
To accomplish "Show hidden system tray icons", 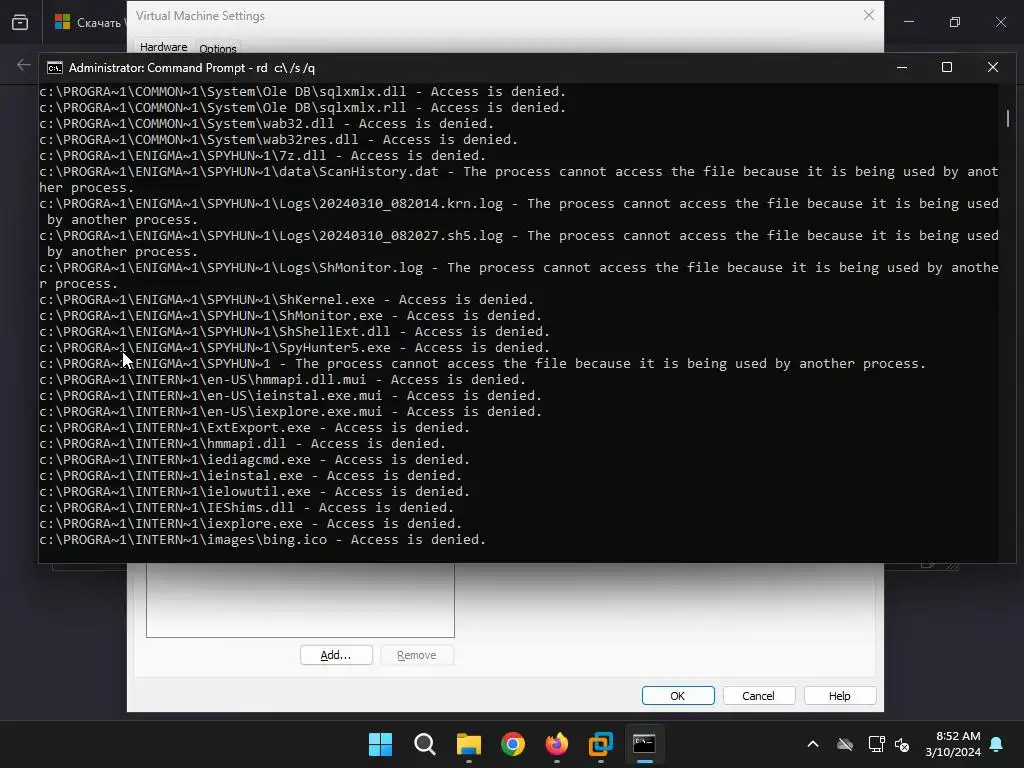I will pos(812,744).
